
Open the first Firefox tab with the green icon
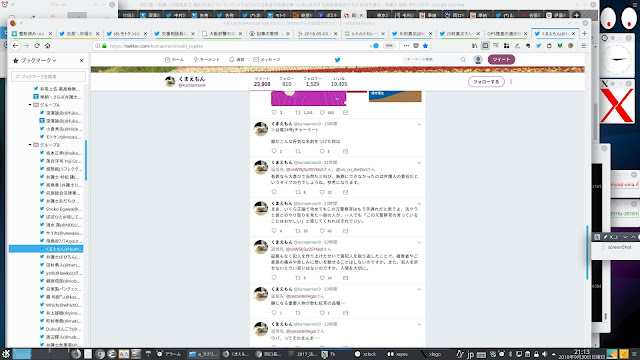[x=32, y=33]
